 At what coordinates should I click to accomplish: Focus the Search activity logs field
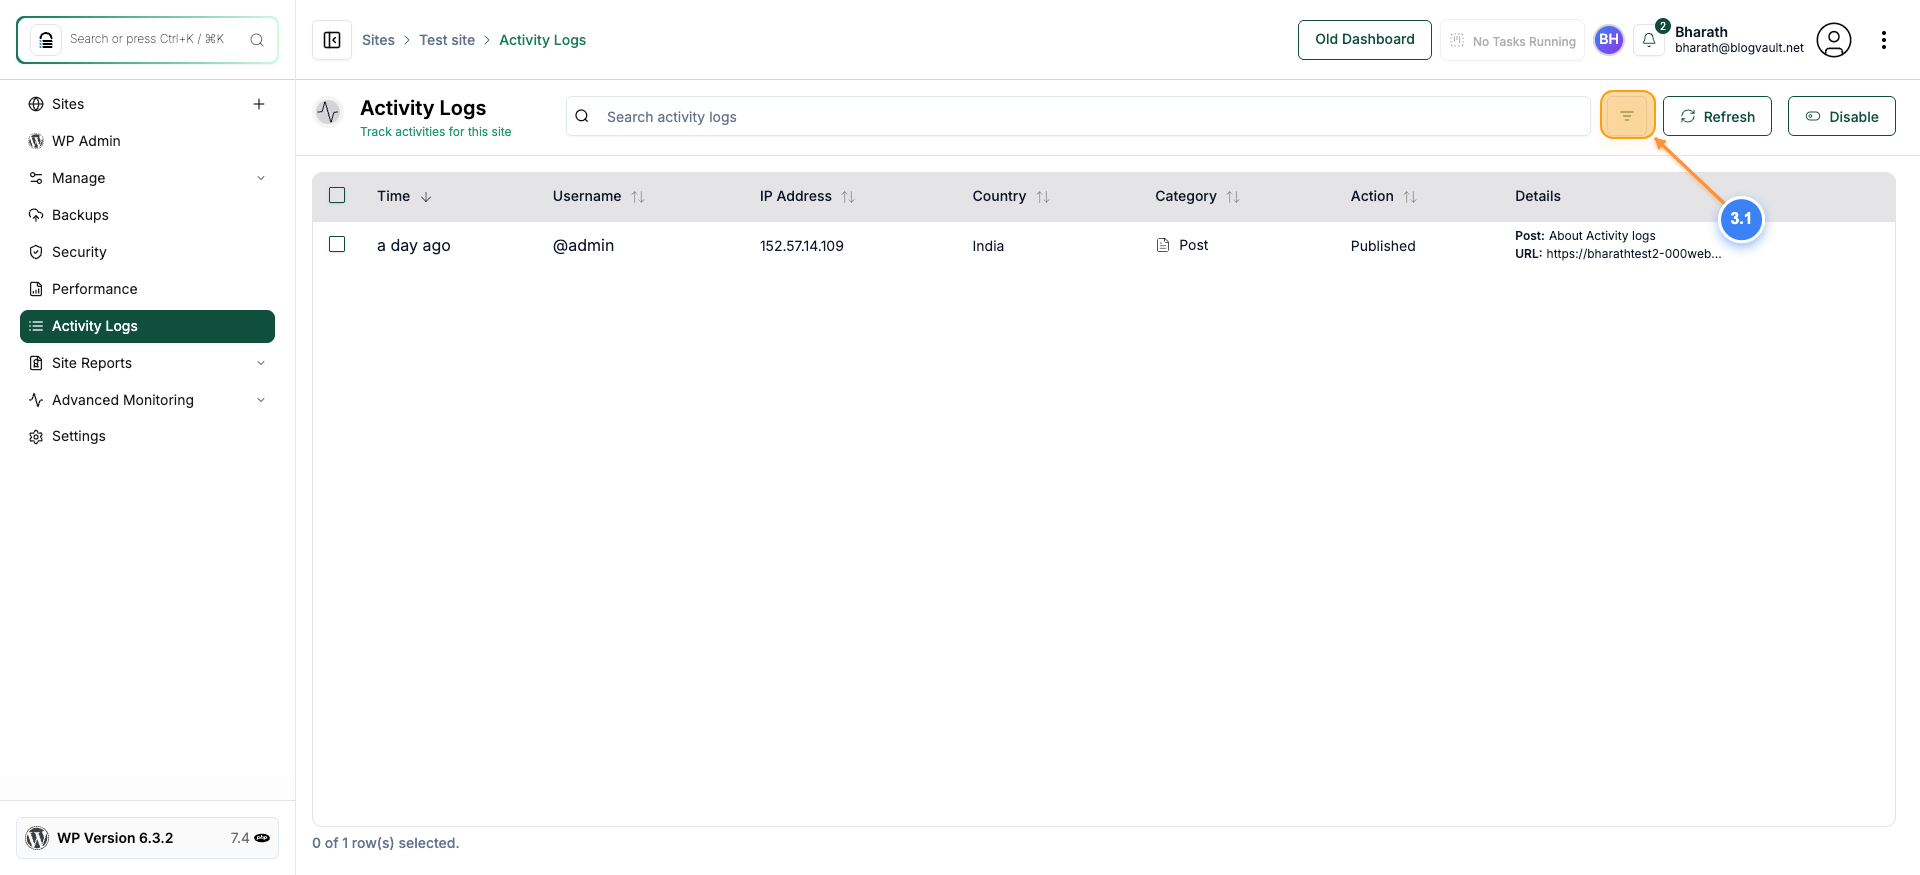pos(1078,116)
